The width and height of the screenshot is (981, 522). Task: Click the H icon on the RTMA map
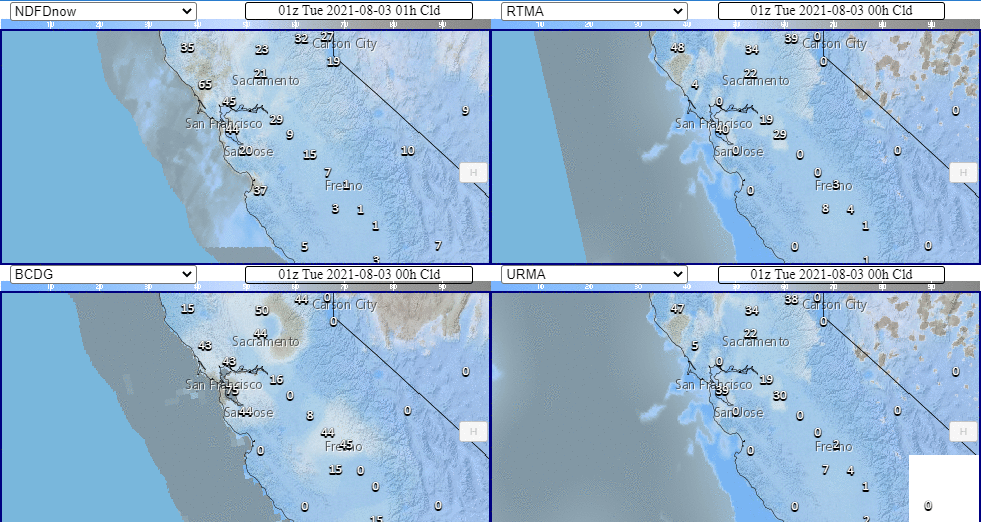962,172
